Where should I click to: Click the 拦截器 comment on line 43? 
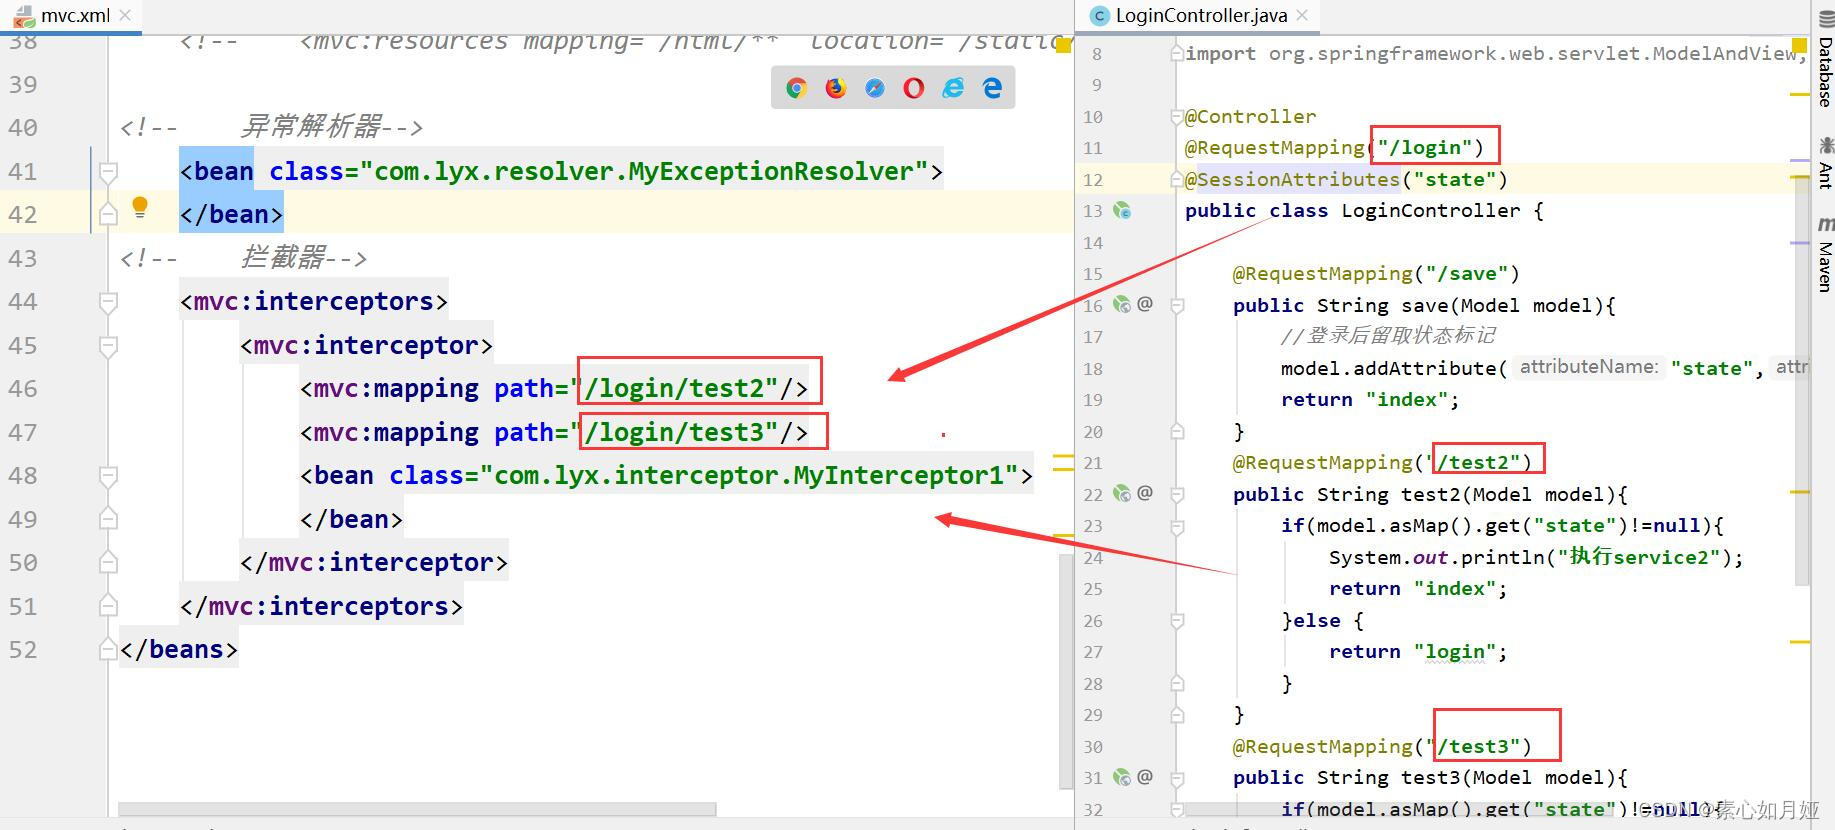click(x=243, y=258)
